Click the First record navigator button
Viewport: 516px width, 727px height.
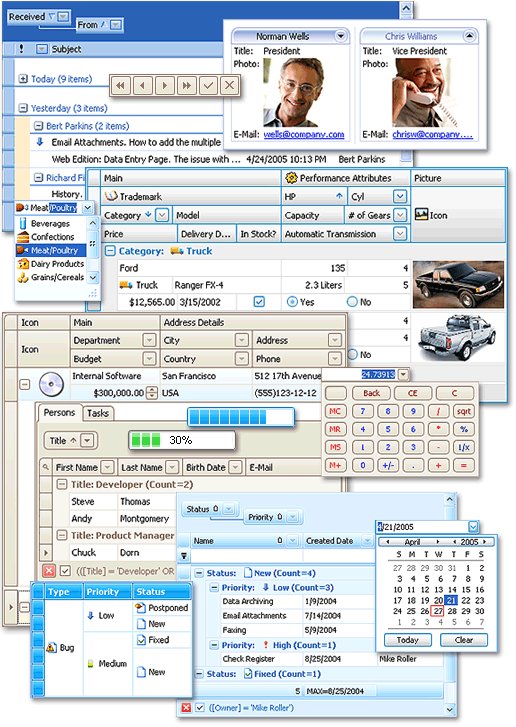click(121, 85)
